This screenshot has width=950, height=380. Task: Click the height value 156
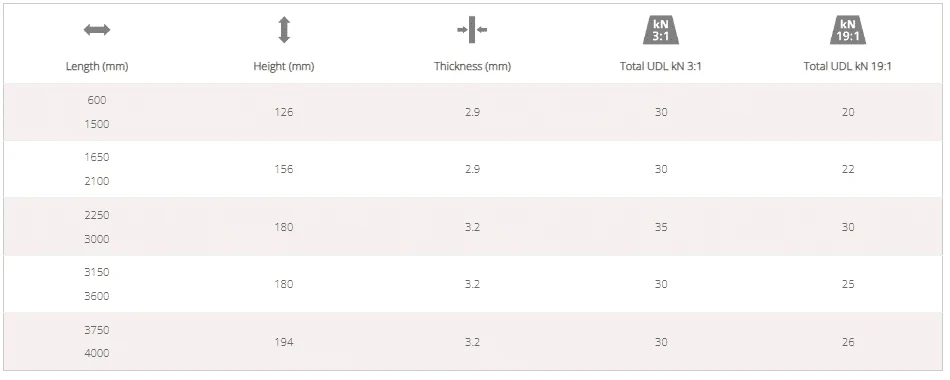284,169
